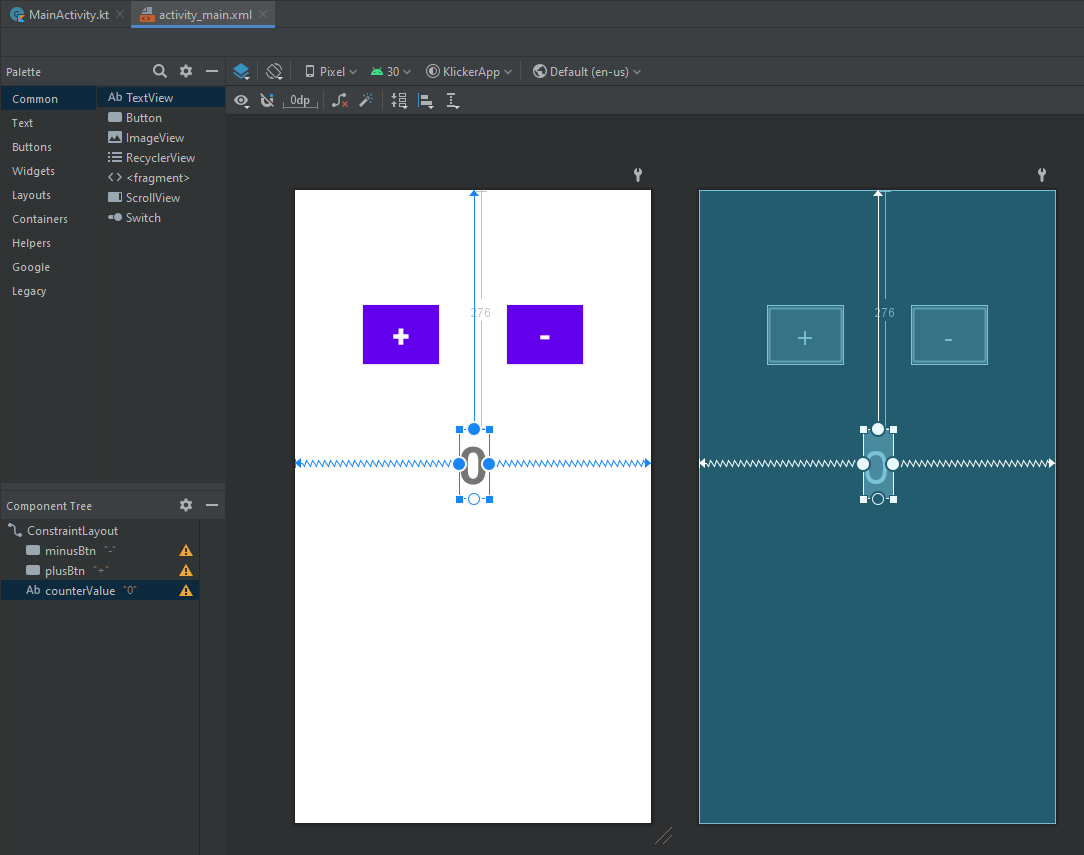
Task: Click the counter text's right constraint handle in design view
Action: coord(489,464)
